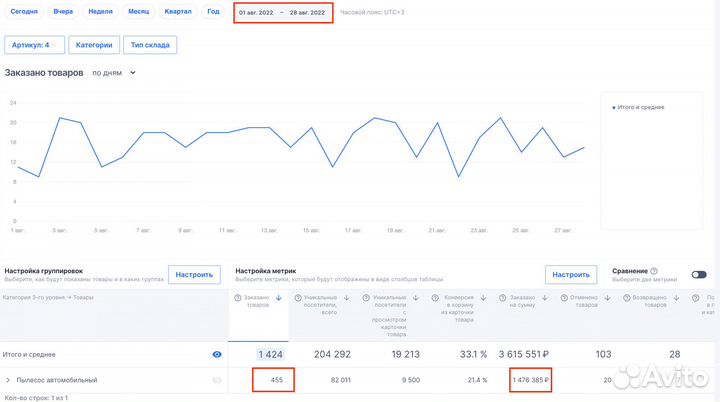The height and width of the screenshot is (402, 720).
Task: Select the 'Квартал' period tab
Action: [x=175, y=13]
